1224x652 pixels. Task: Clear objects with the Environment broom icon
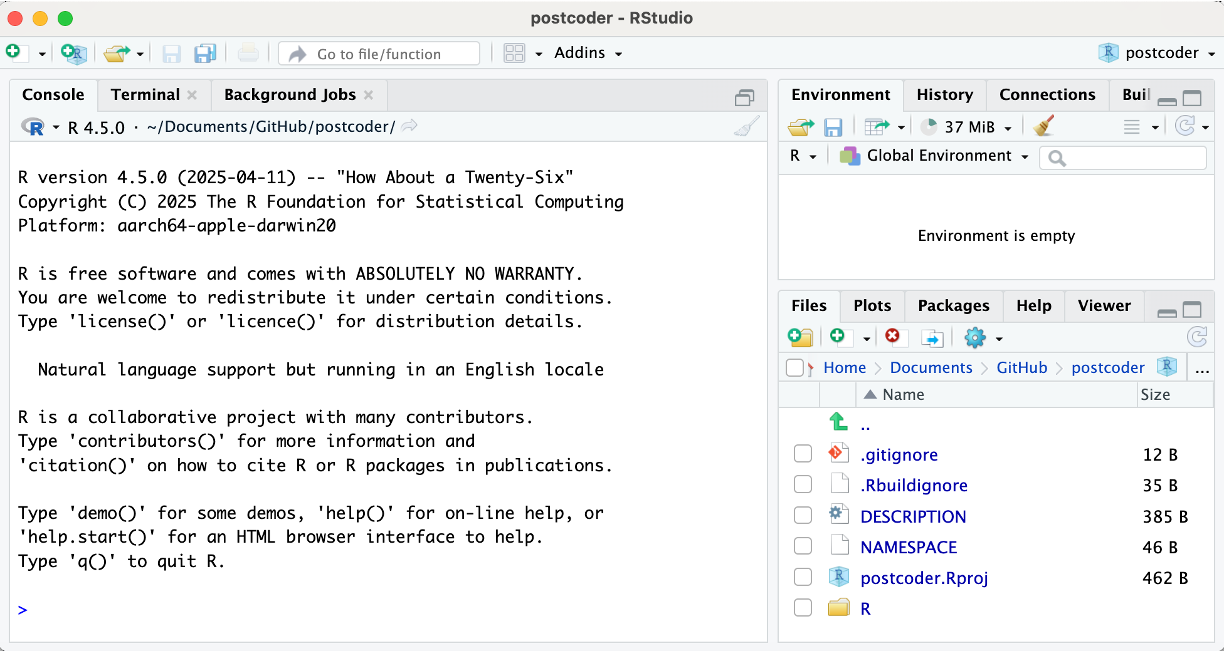1044,126
